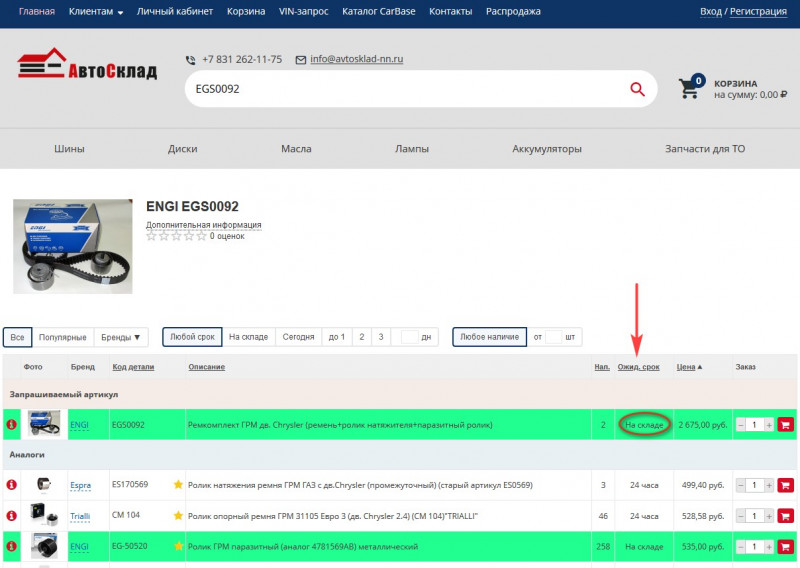Open the 'Запчасти для ТО' category

click(705, 149)
